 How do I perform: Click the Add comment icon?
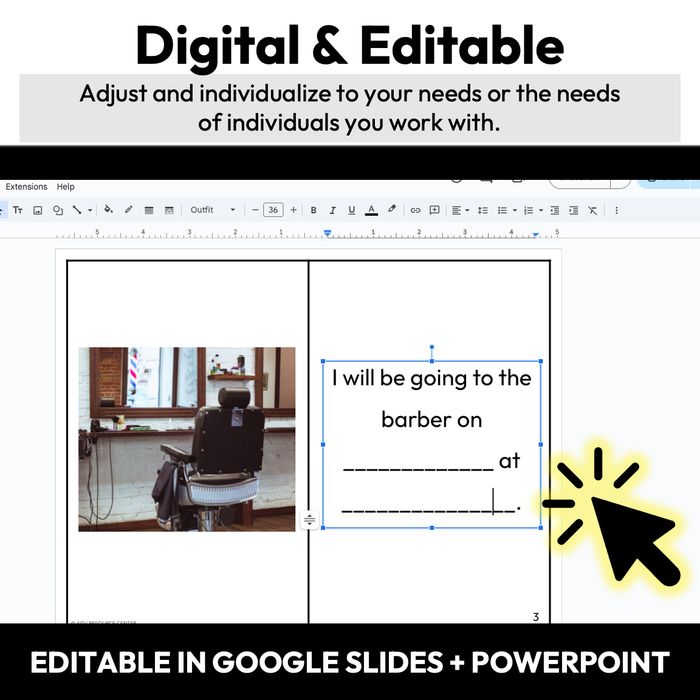435,210
